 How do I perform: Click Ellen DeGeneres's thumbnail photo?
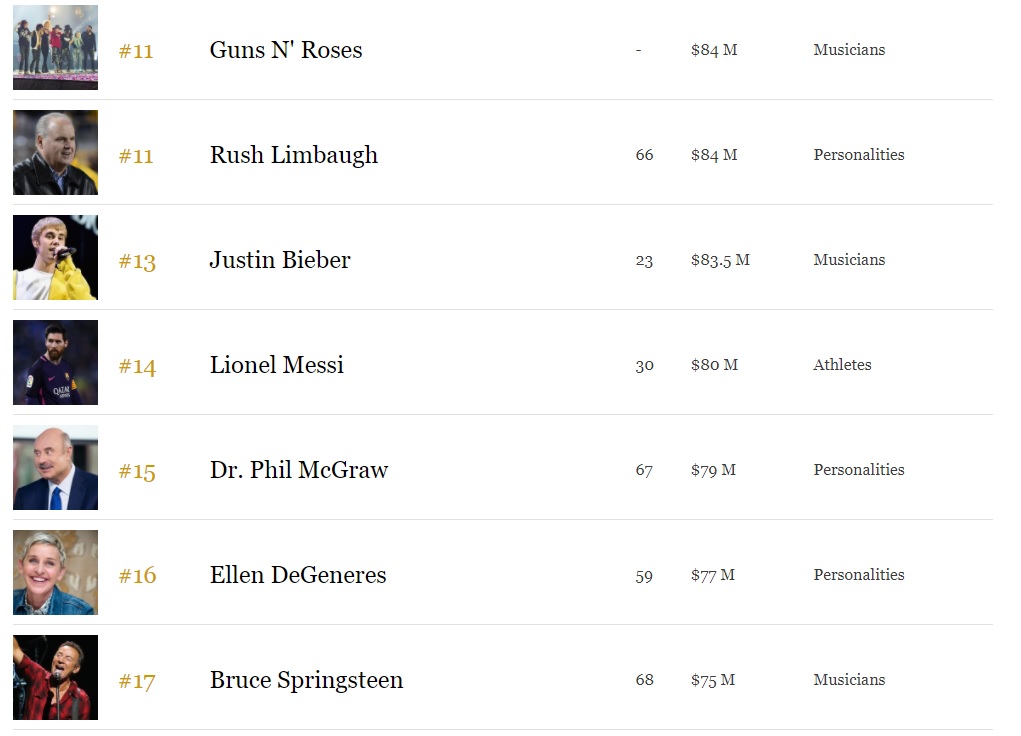point(55,573)
